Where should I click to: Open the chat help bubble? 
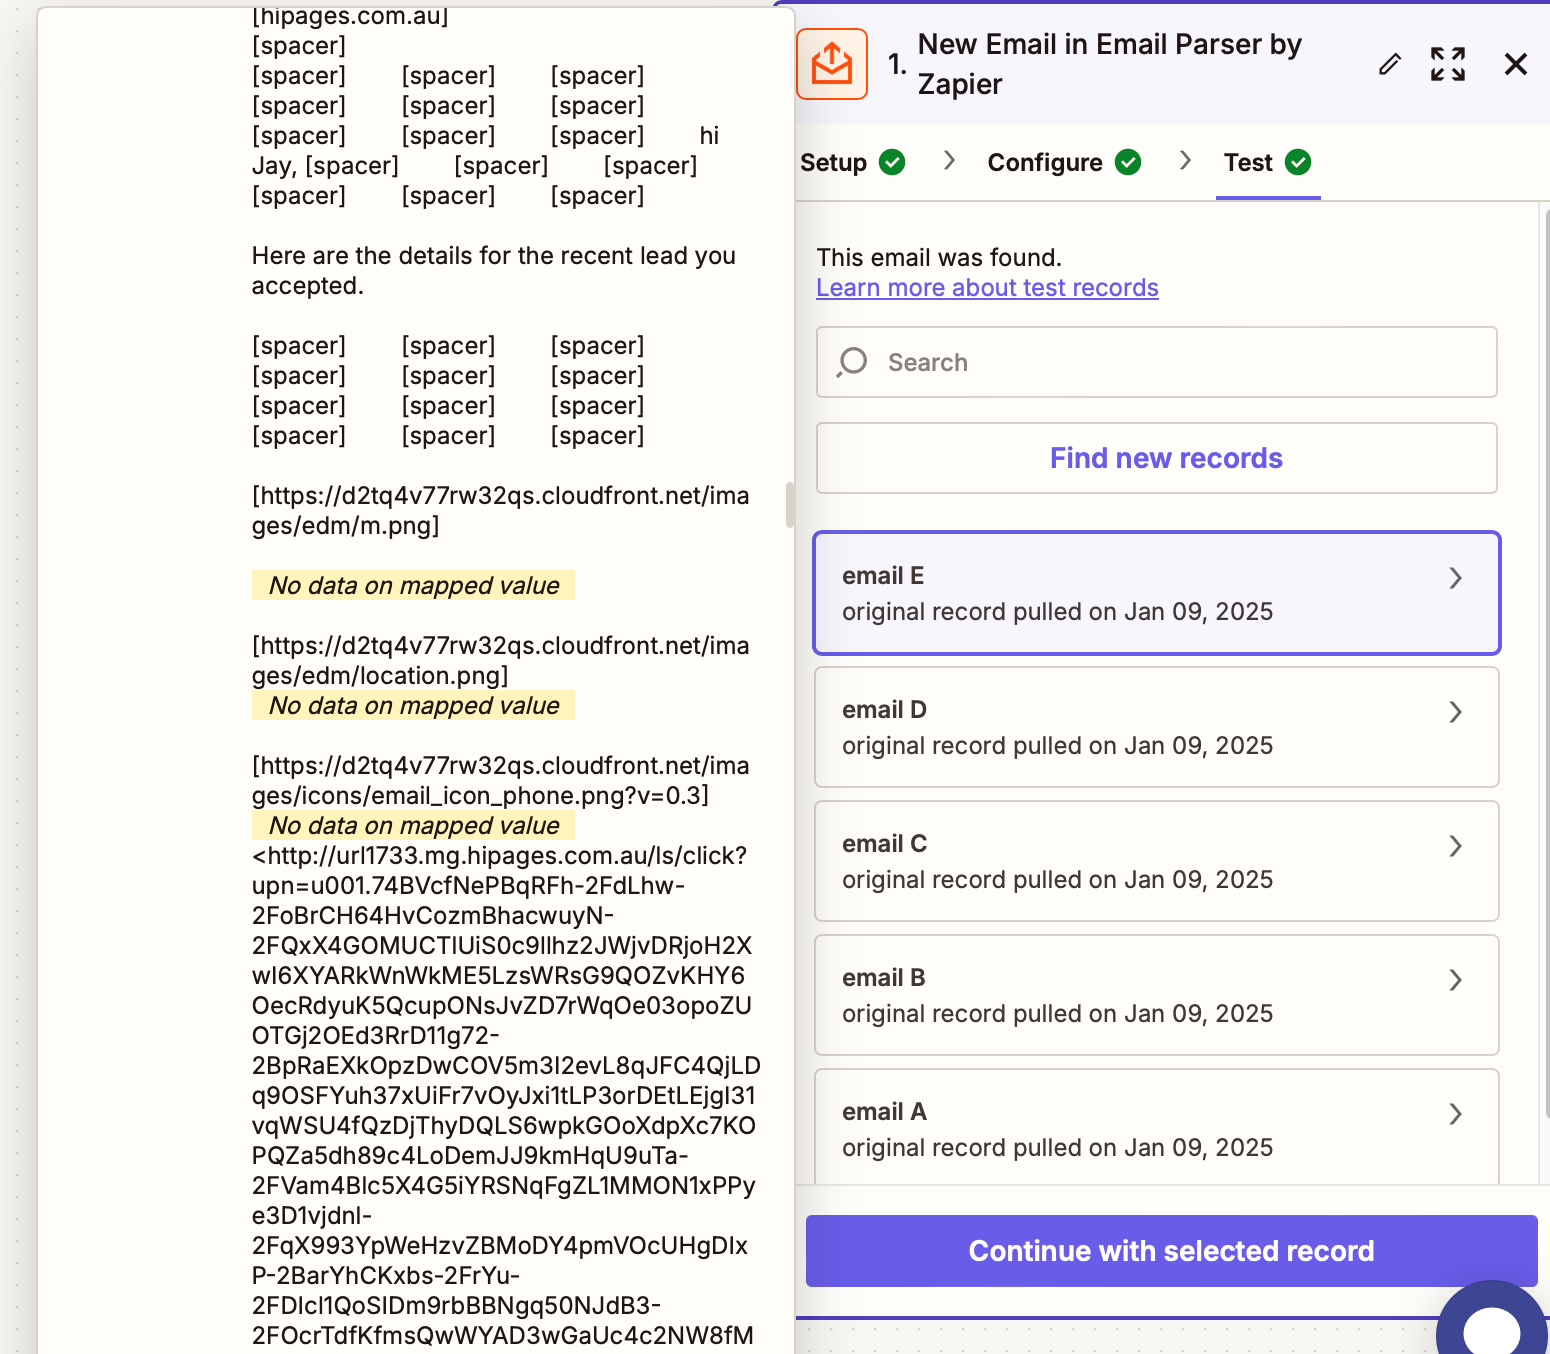pos(1493,1320)
